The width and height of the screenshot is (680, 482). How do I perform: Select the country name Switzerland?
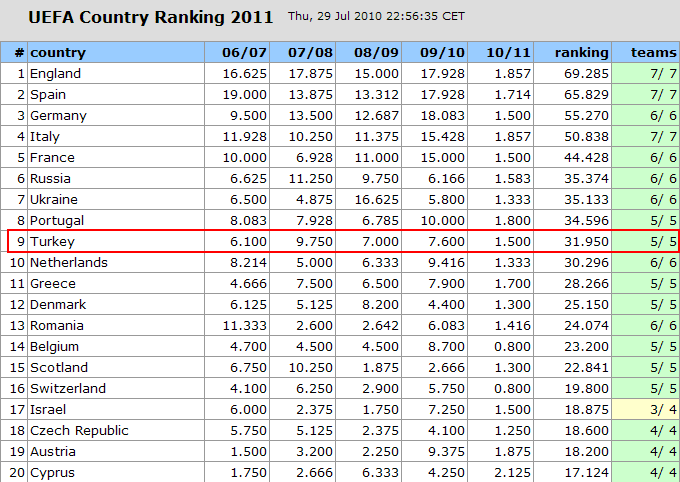68,389
